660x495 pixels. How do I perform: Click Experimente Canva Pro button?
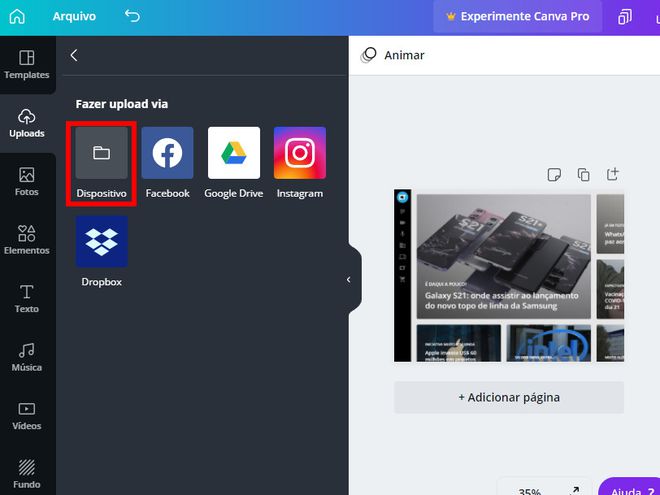[518, 16]
